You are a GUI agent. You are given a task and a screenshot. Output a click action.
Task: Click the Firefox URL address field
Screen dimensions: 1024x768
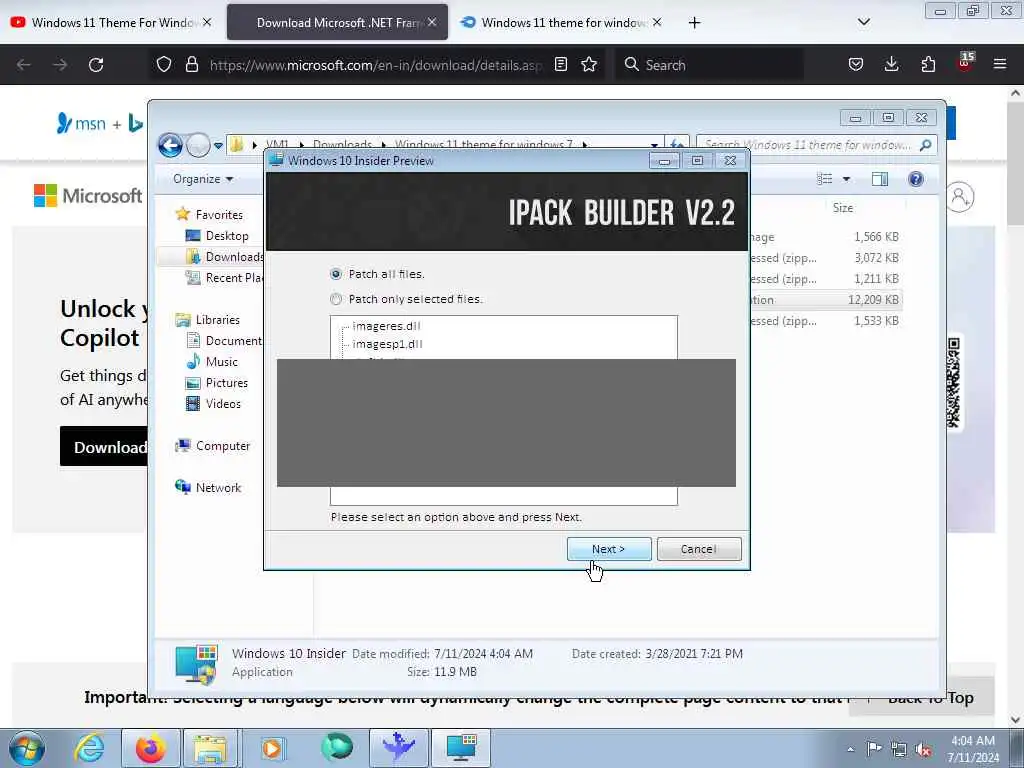376,65
